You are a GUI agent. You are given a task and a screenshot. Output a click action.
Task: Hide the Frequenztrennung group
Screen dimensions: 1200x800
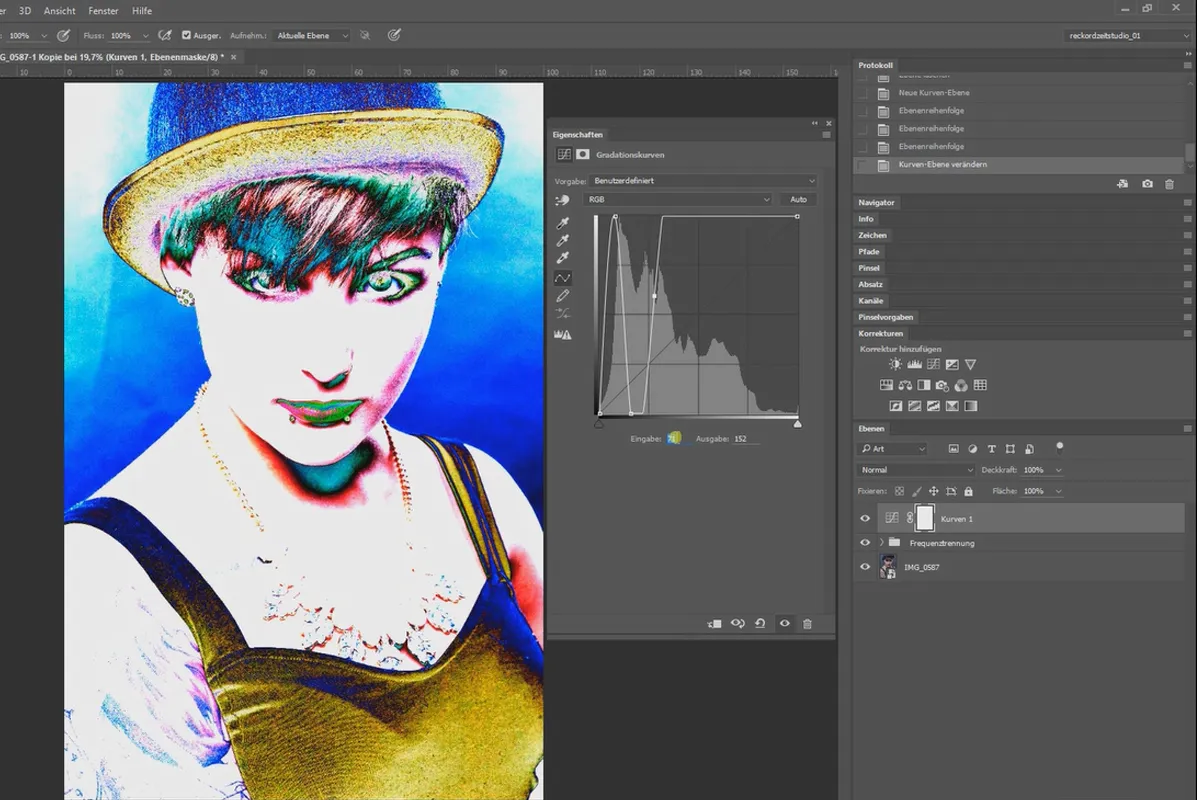click(x=865, y=543)
